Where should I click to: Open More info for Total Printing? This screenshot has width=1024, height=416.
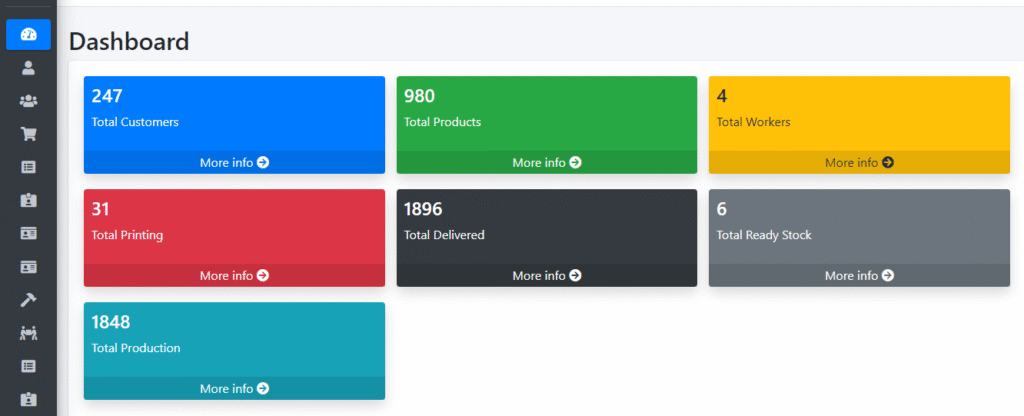click(x=234, y=276)
